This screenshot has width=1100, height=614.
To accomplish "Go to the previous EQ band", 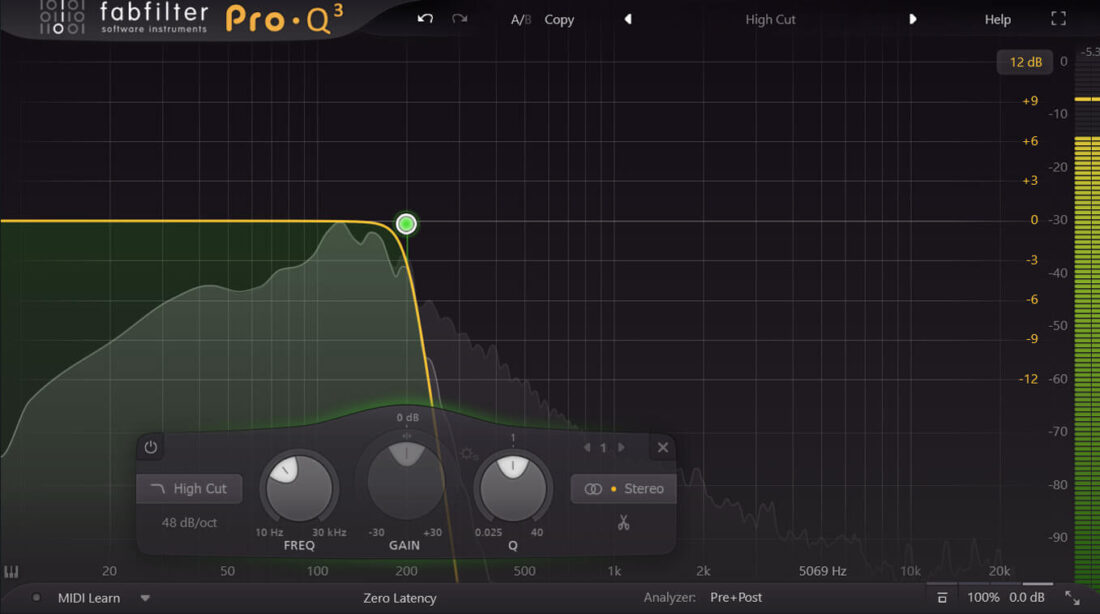I will point(587,447).
